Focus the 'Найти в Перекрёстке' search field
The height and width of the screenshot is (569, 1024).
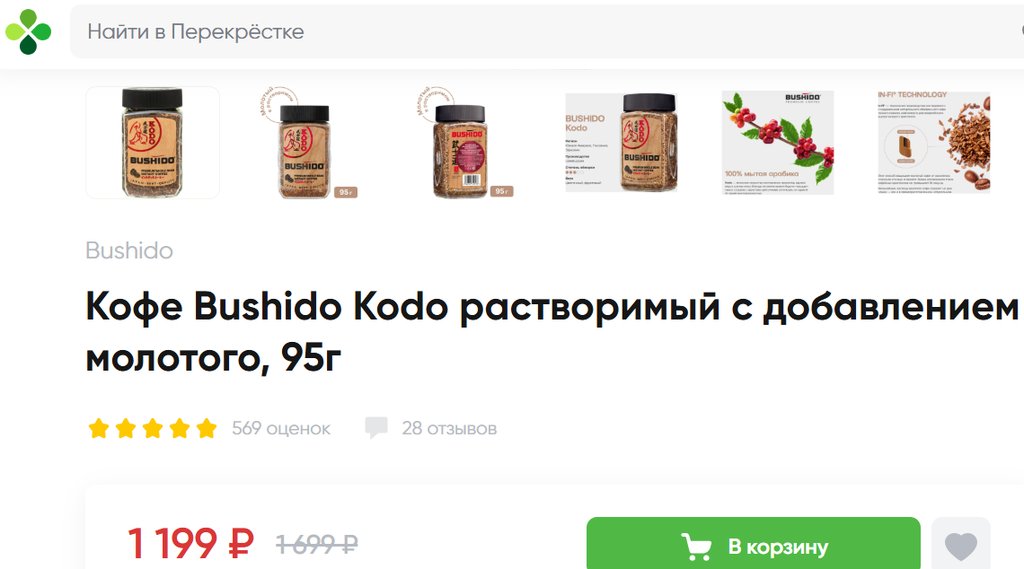(x=547, y=31)
